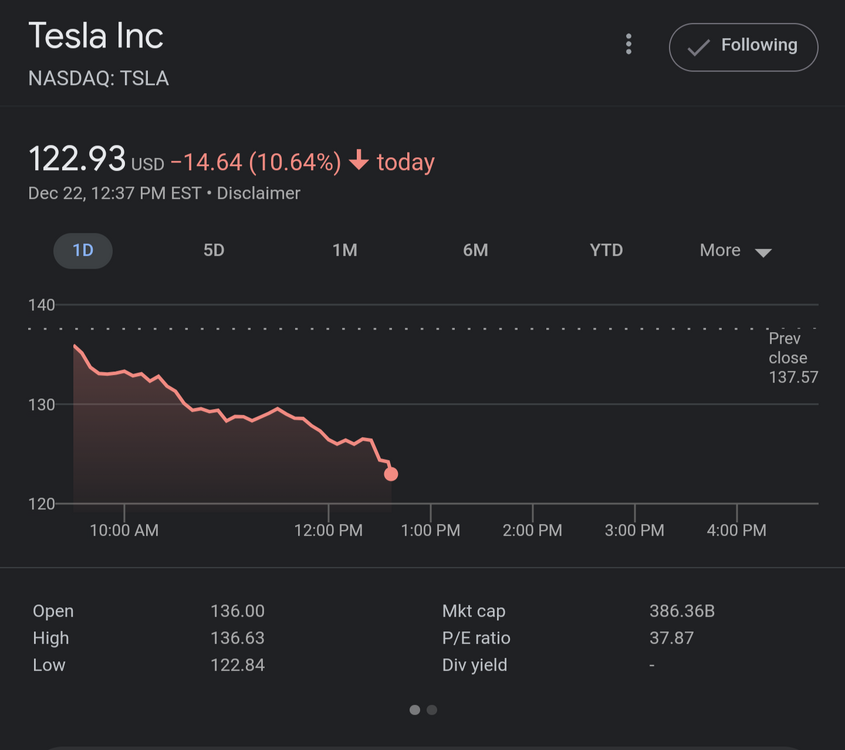Click the Mkt cap value 386.36B
Viewport: 845px width, 750px height.
point(681,611)
